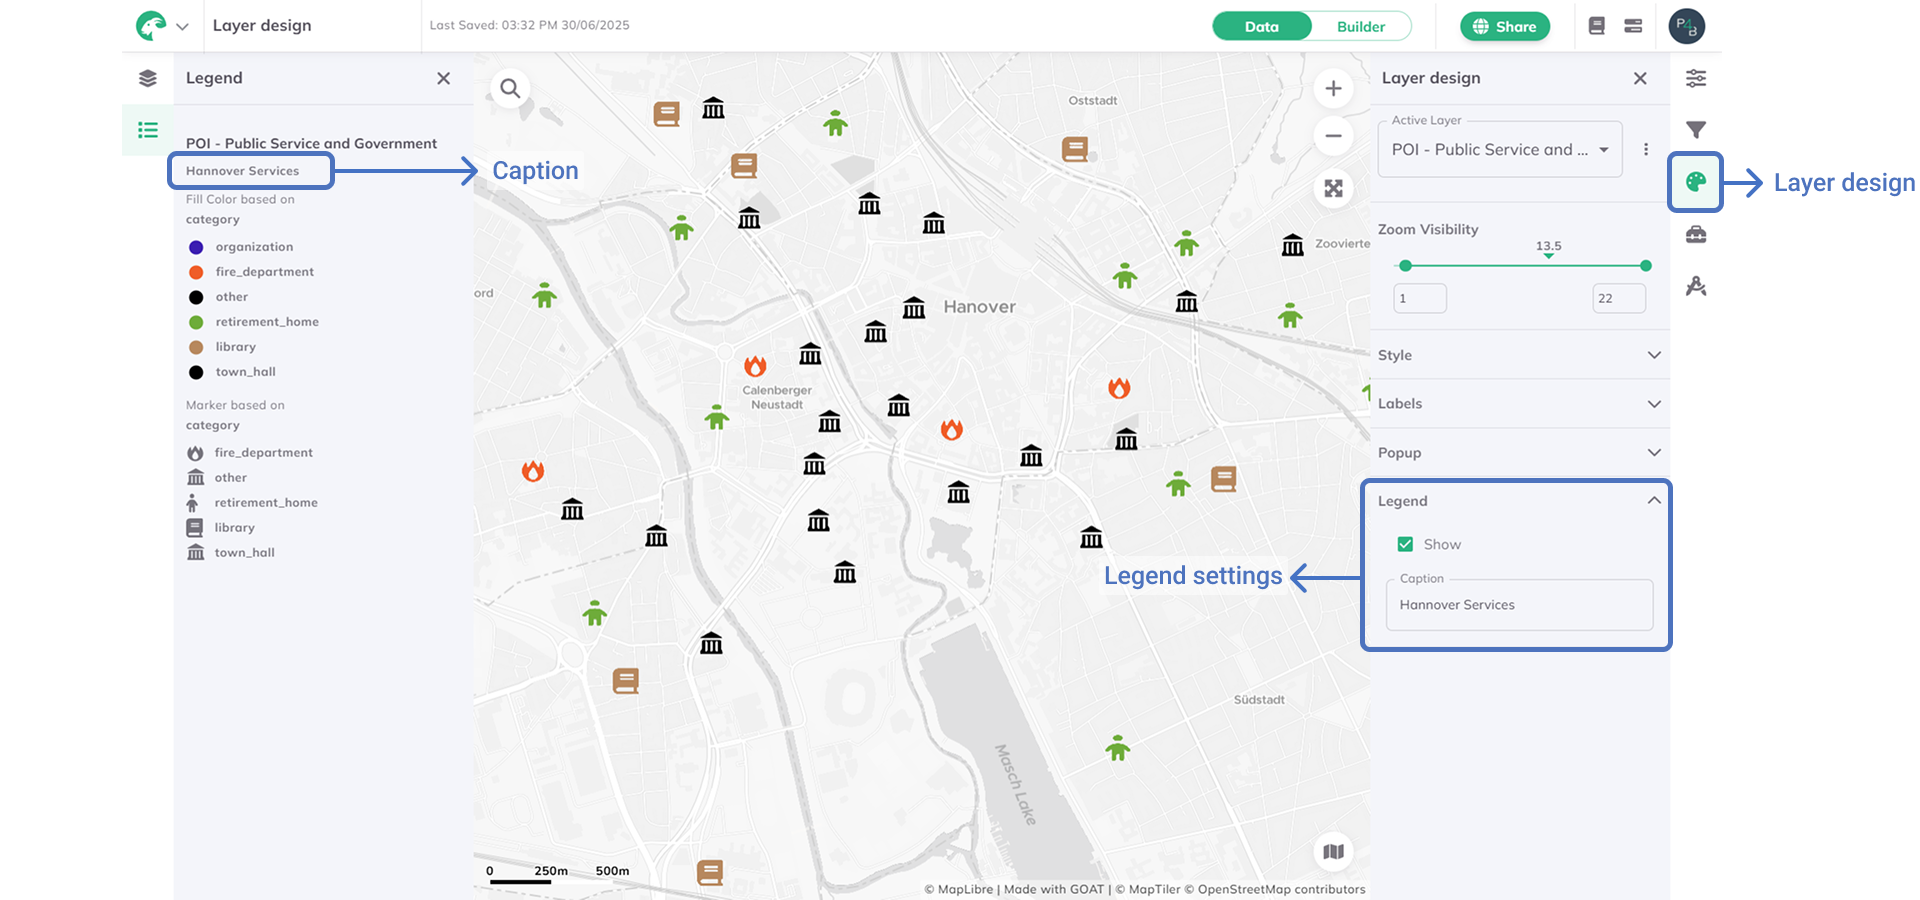Viewport: 1920px width, 900px height.
Task: Expand the Labels section
Action: coord(1518,404)
